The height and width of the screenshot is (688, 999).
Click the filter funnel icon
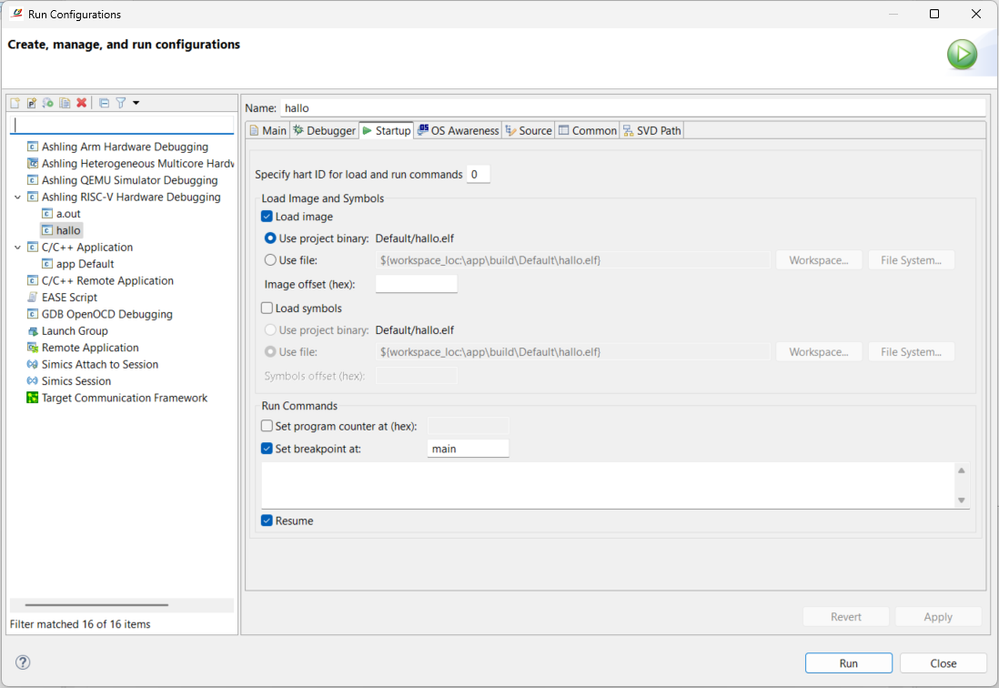(121, 103)
